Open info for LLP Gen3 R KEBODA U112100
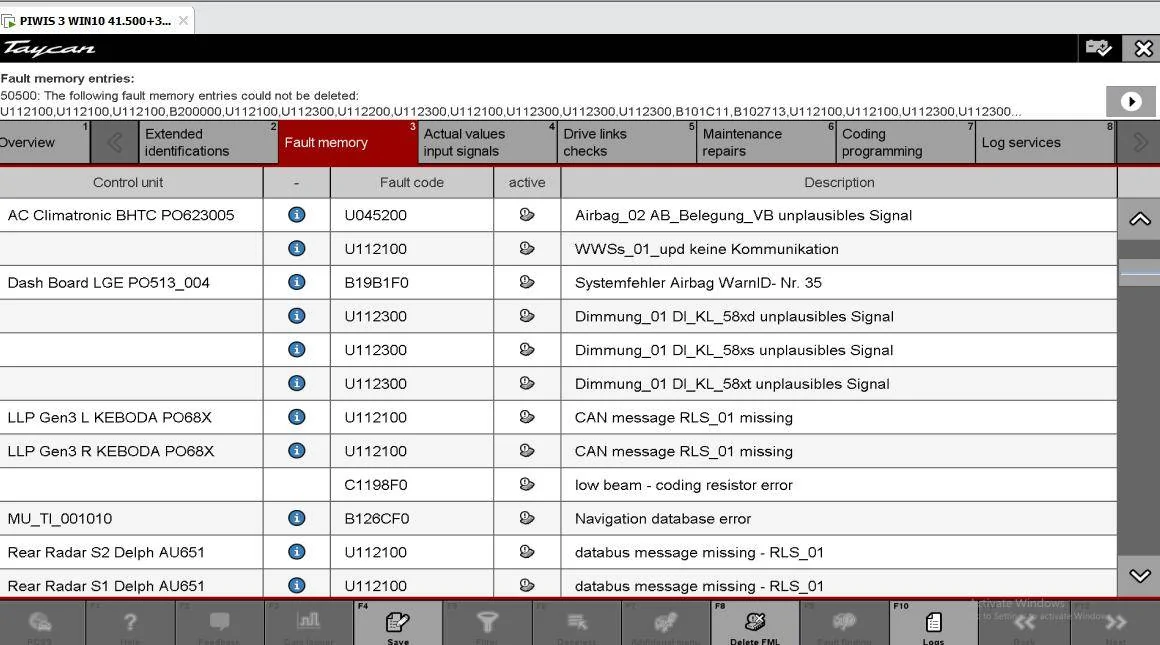The width and height of the screenshot is (1160, 645). [x=297, y=450]
